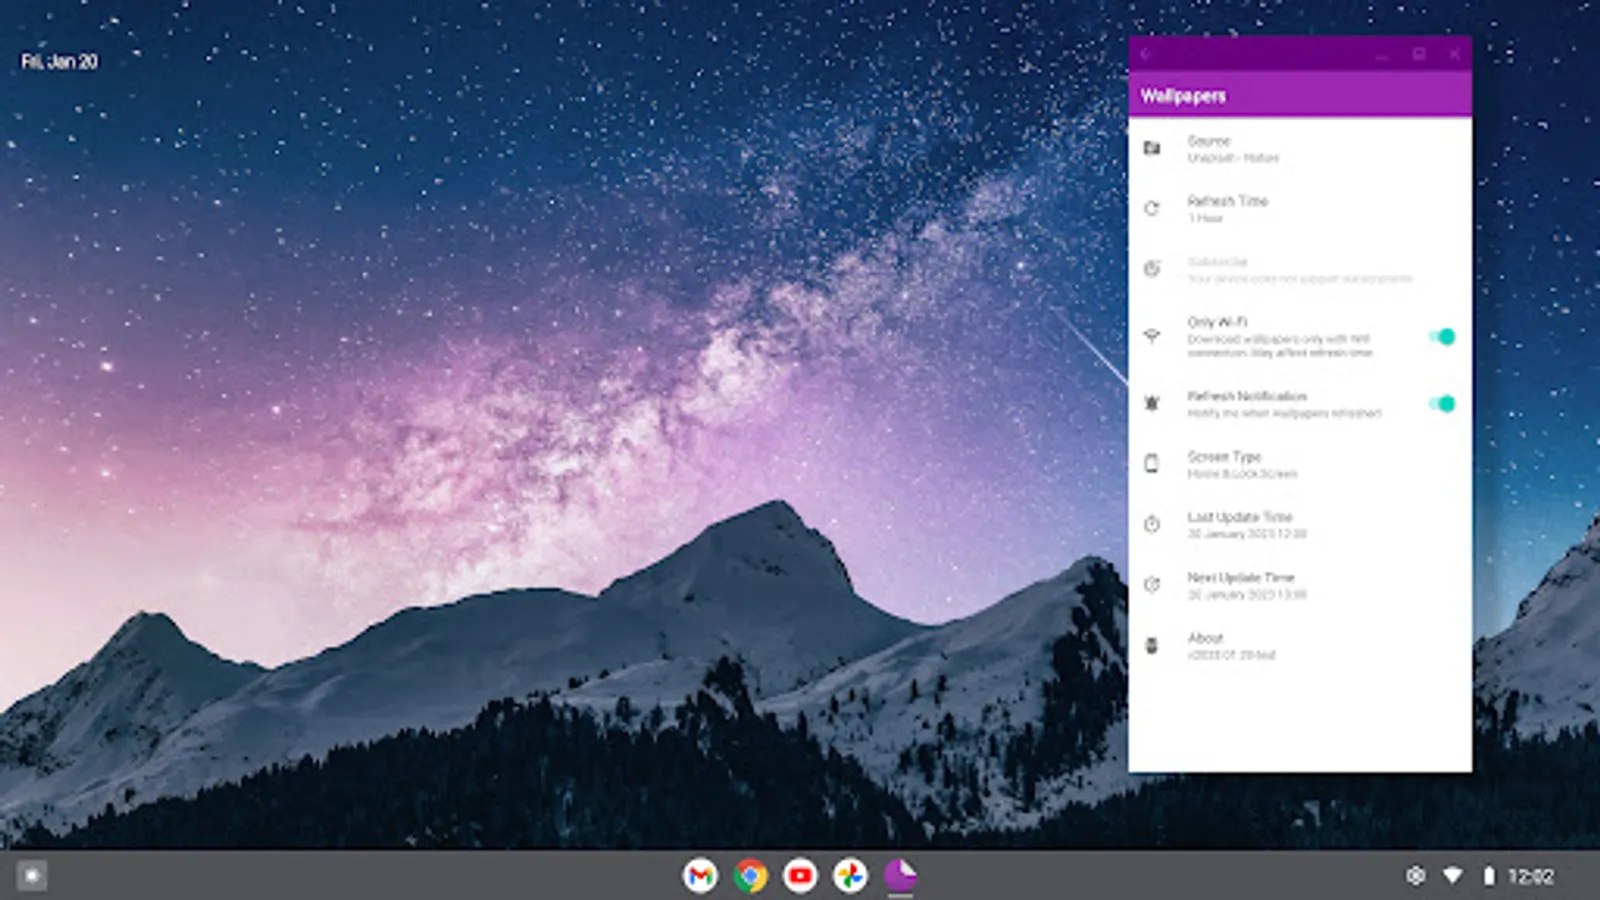Open YouTube from the shelf
Viewport: 1600px width, 900px height.
click(x=800, y=876)
